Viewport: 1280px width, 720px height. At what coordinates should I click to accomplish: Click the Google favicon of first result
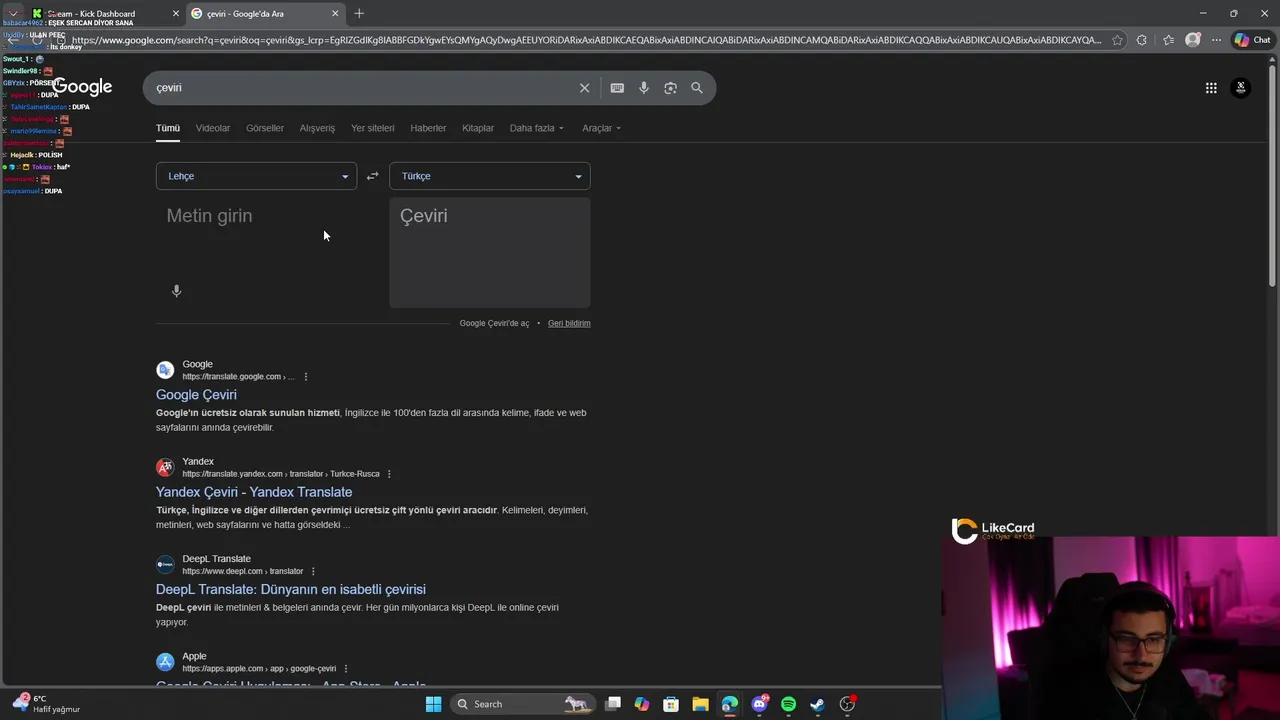tap(165, 370)
